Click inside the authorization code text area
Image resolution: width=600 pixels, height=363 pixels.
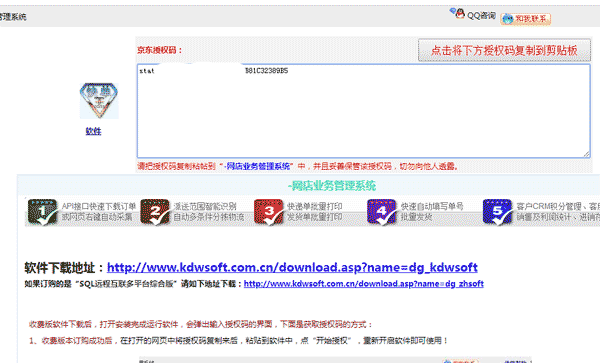point(364,111)
